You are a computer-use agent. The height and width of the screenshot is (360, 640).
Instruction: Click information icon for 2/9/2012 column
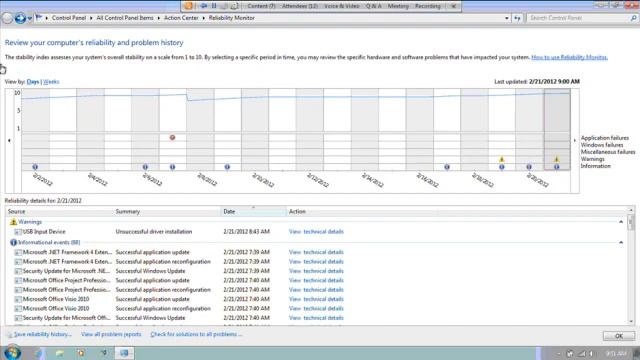227,167
